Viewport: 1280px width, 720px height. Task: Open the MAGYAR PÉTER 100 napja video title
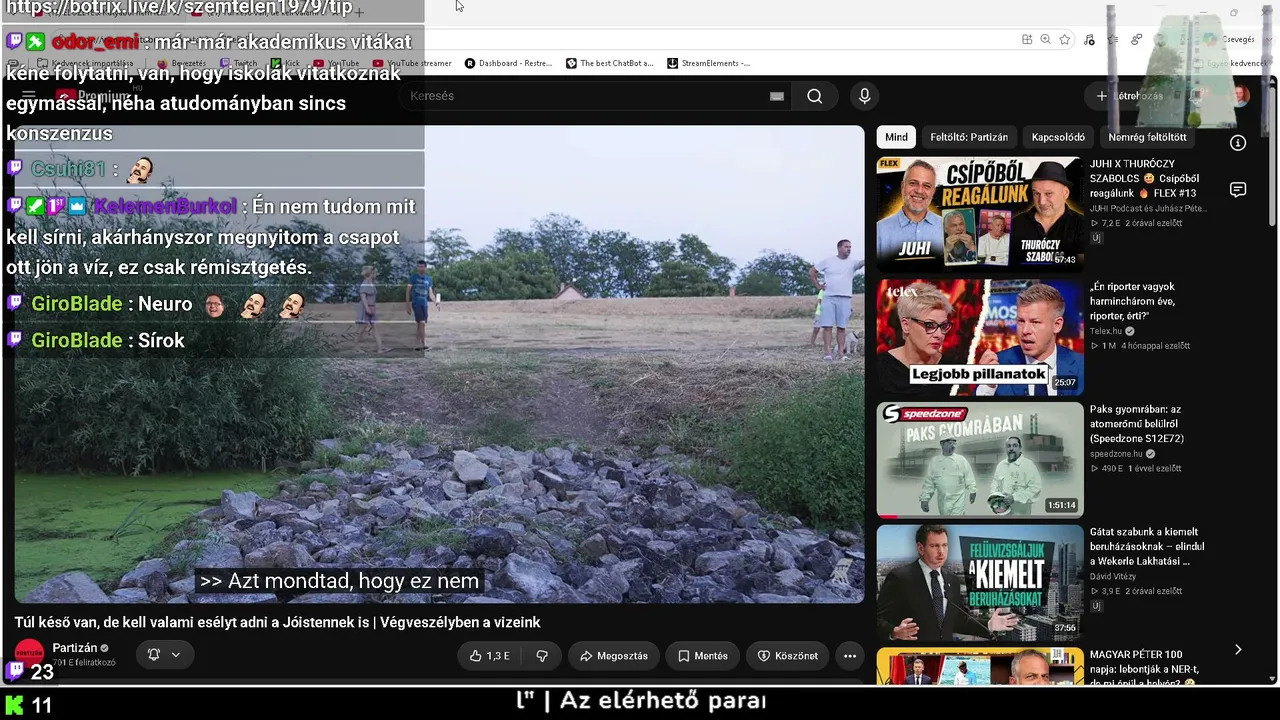click(1144, 669)
